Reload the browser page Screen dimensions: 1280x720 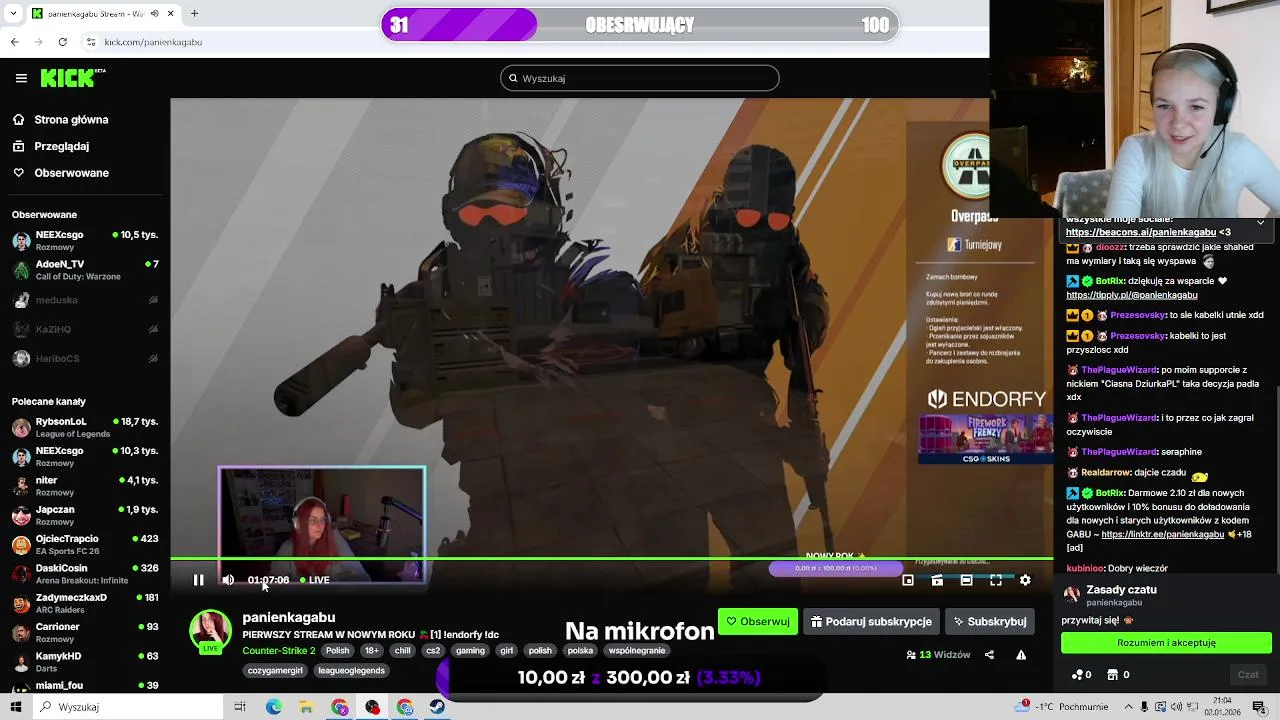[x=62, y=42]
